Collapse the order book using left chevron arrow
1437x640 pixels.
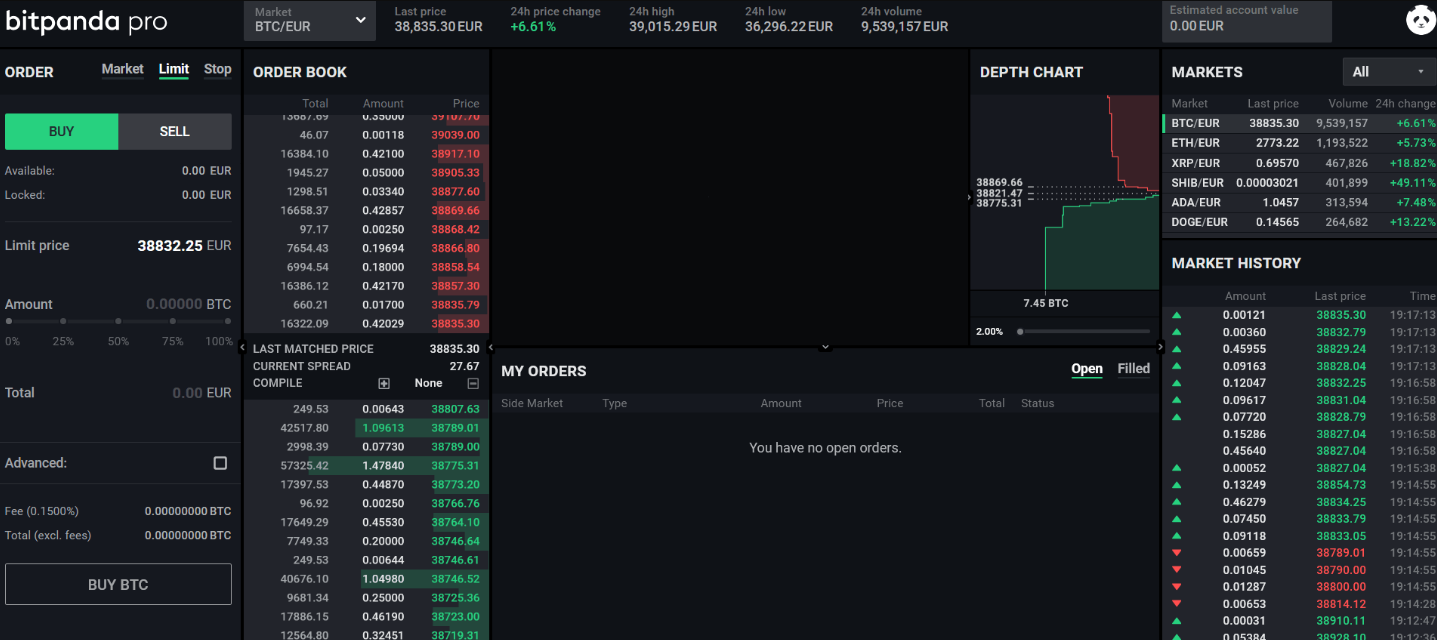point(241,347)
